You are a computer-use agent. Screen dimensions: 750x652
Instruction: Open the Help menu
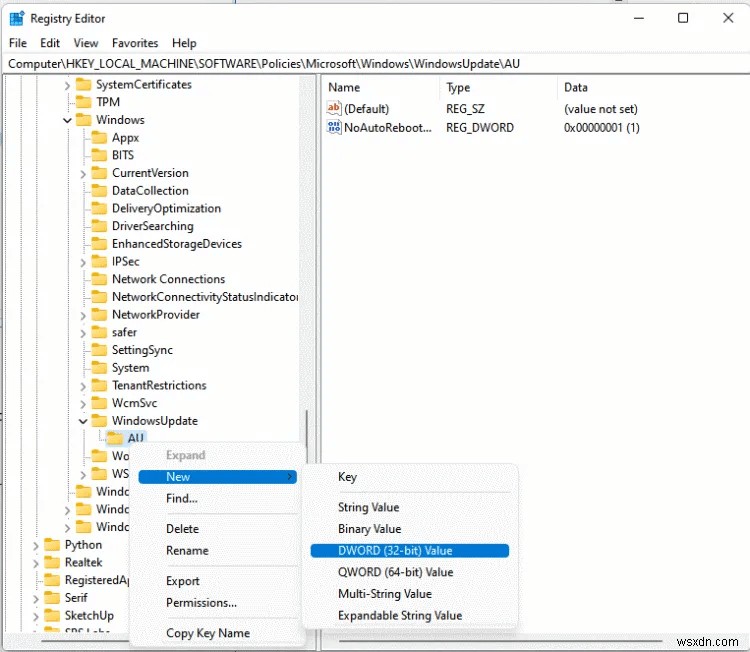pos(184,43)
